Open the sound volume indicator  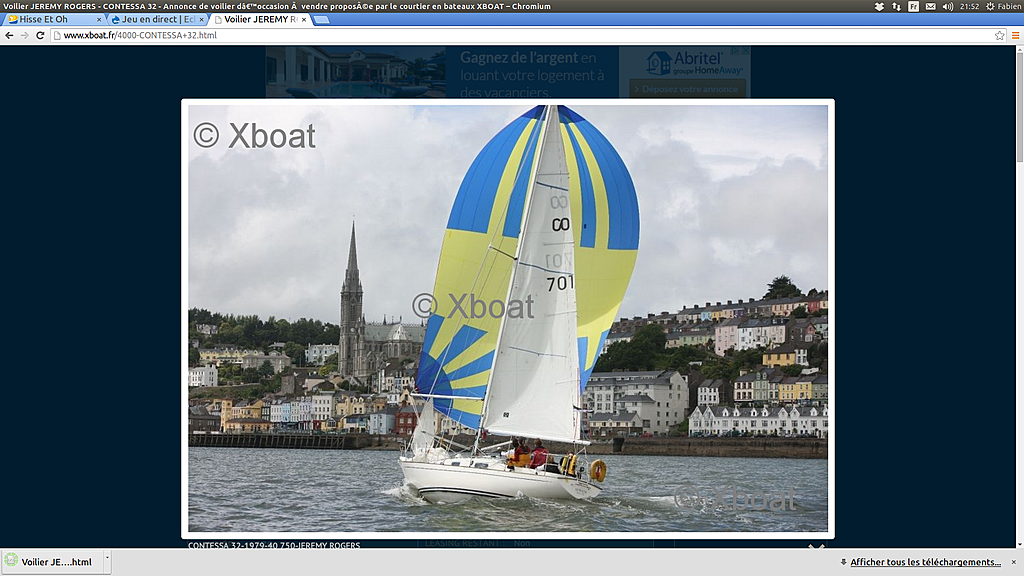coord(948,7)
